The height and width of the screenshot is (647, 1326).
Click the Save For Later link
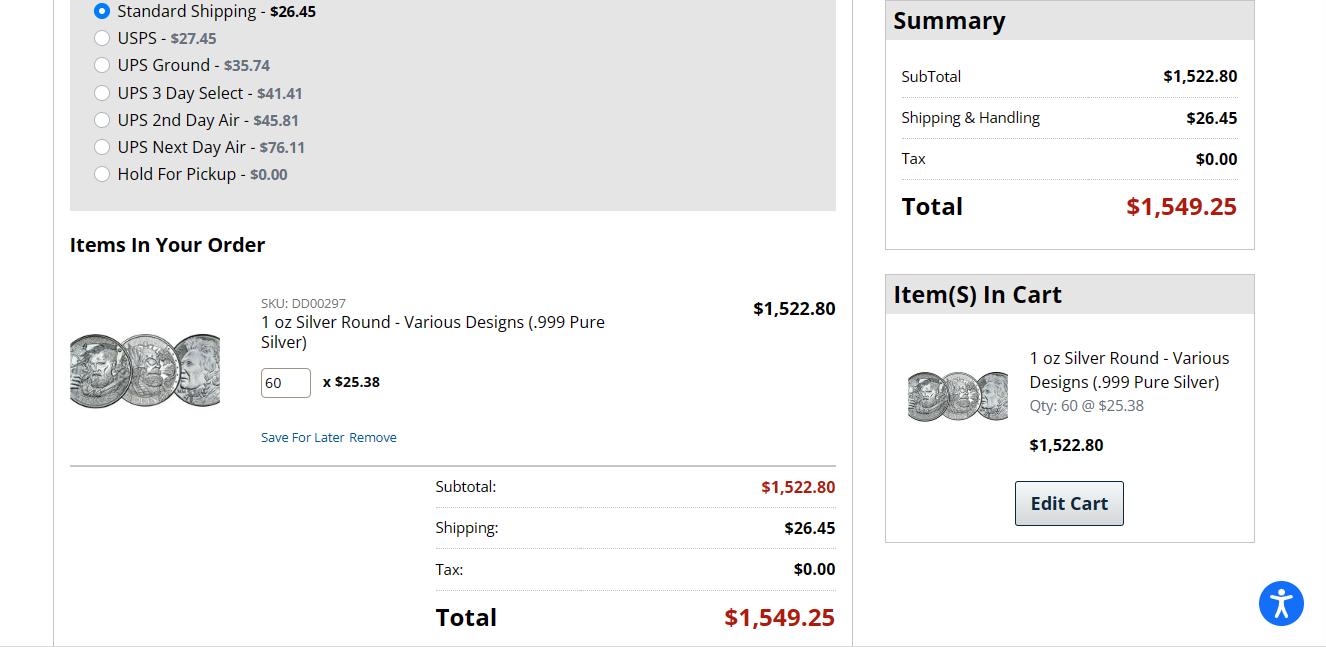pyautogui.click(x=302, y=438)
